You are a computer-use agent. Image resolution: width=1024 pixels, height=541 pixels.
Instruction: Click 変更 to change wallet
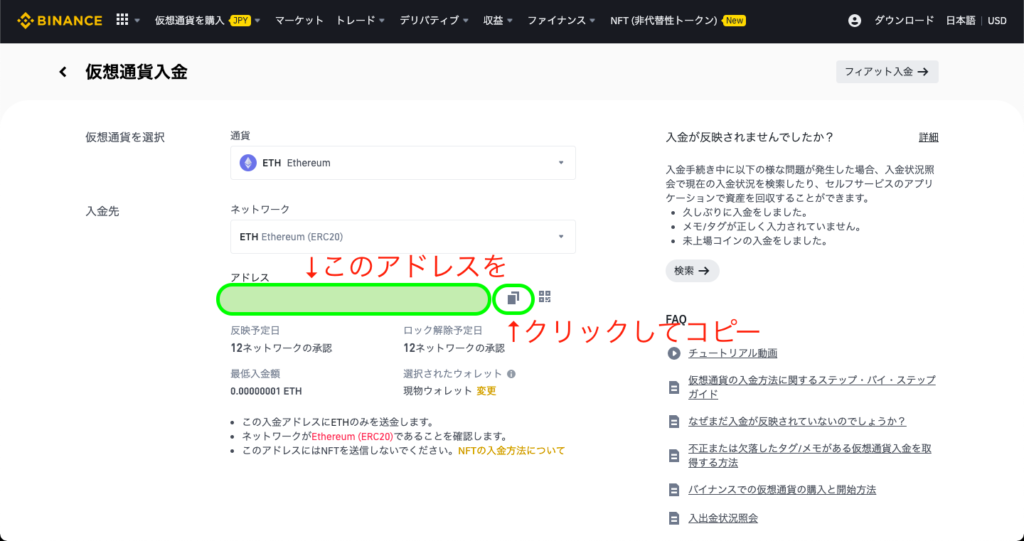[x=487, y=391]
